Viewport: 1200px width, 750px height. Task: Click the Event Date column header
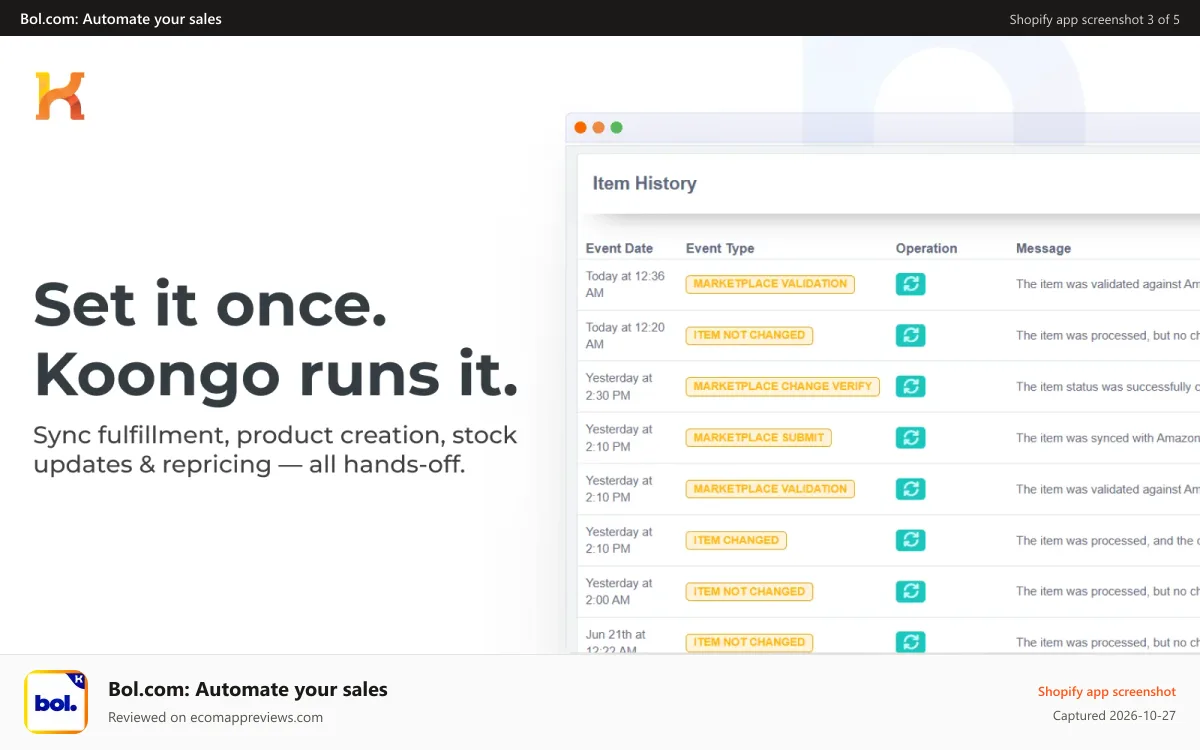[x=619, y=248]
